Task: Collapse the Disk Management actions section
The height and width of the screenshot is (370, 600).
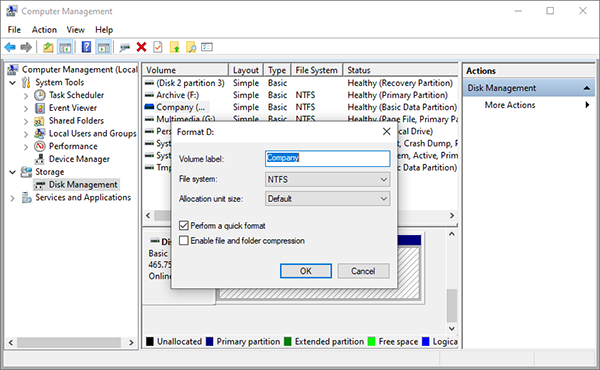Action: pos(587,88)
